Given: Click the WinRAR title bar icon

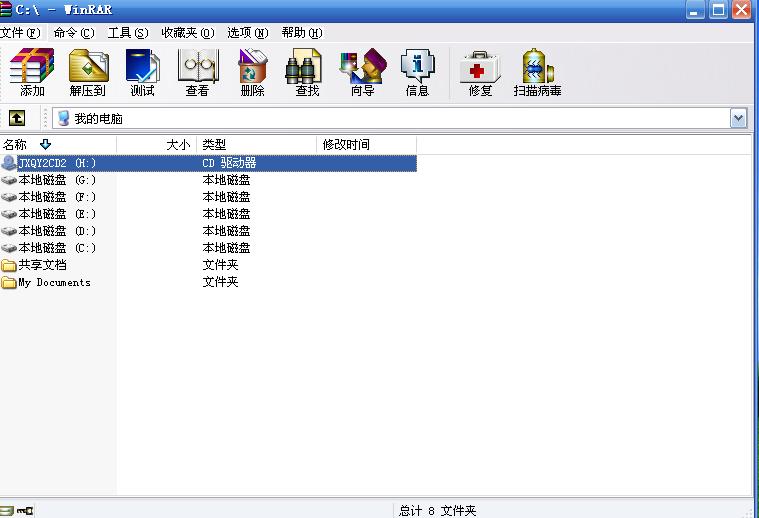Looking at the screenshot, I should (6, 9).
